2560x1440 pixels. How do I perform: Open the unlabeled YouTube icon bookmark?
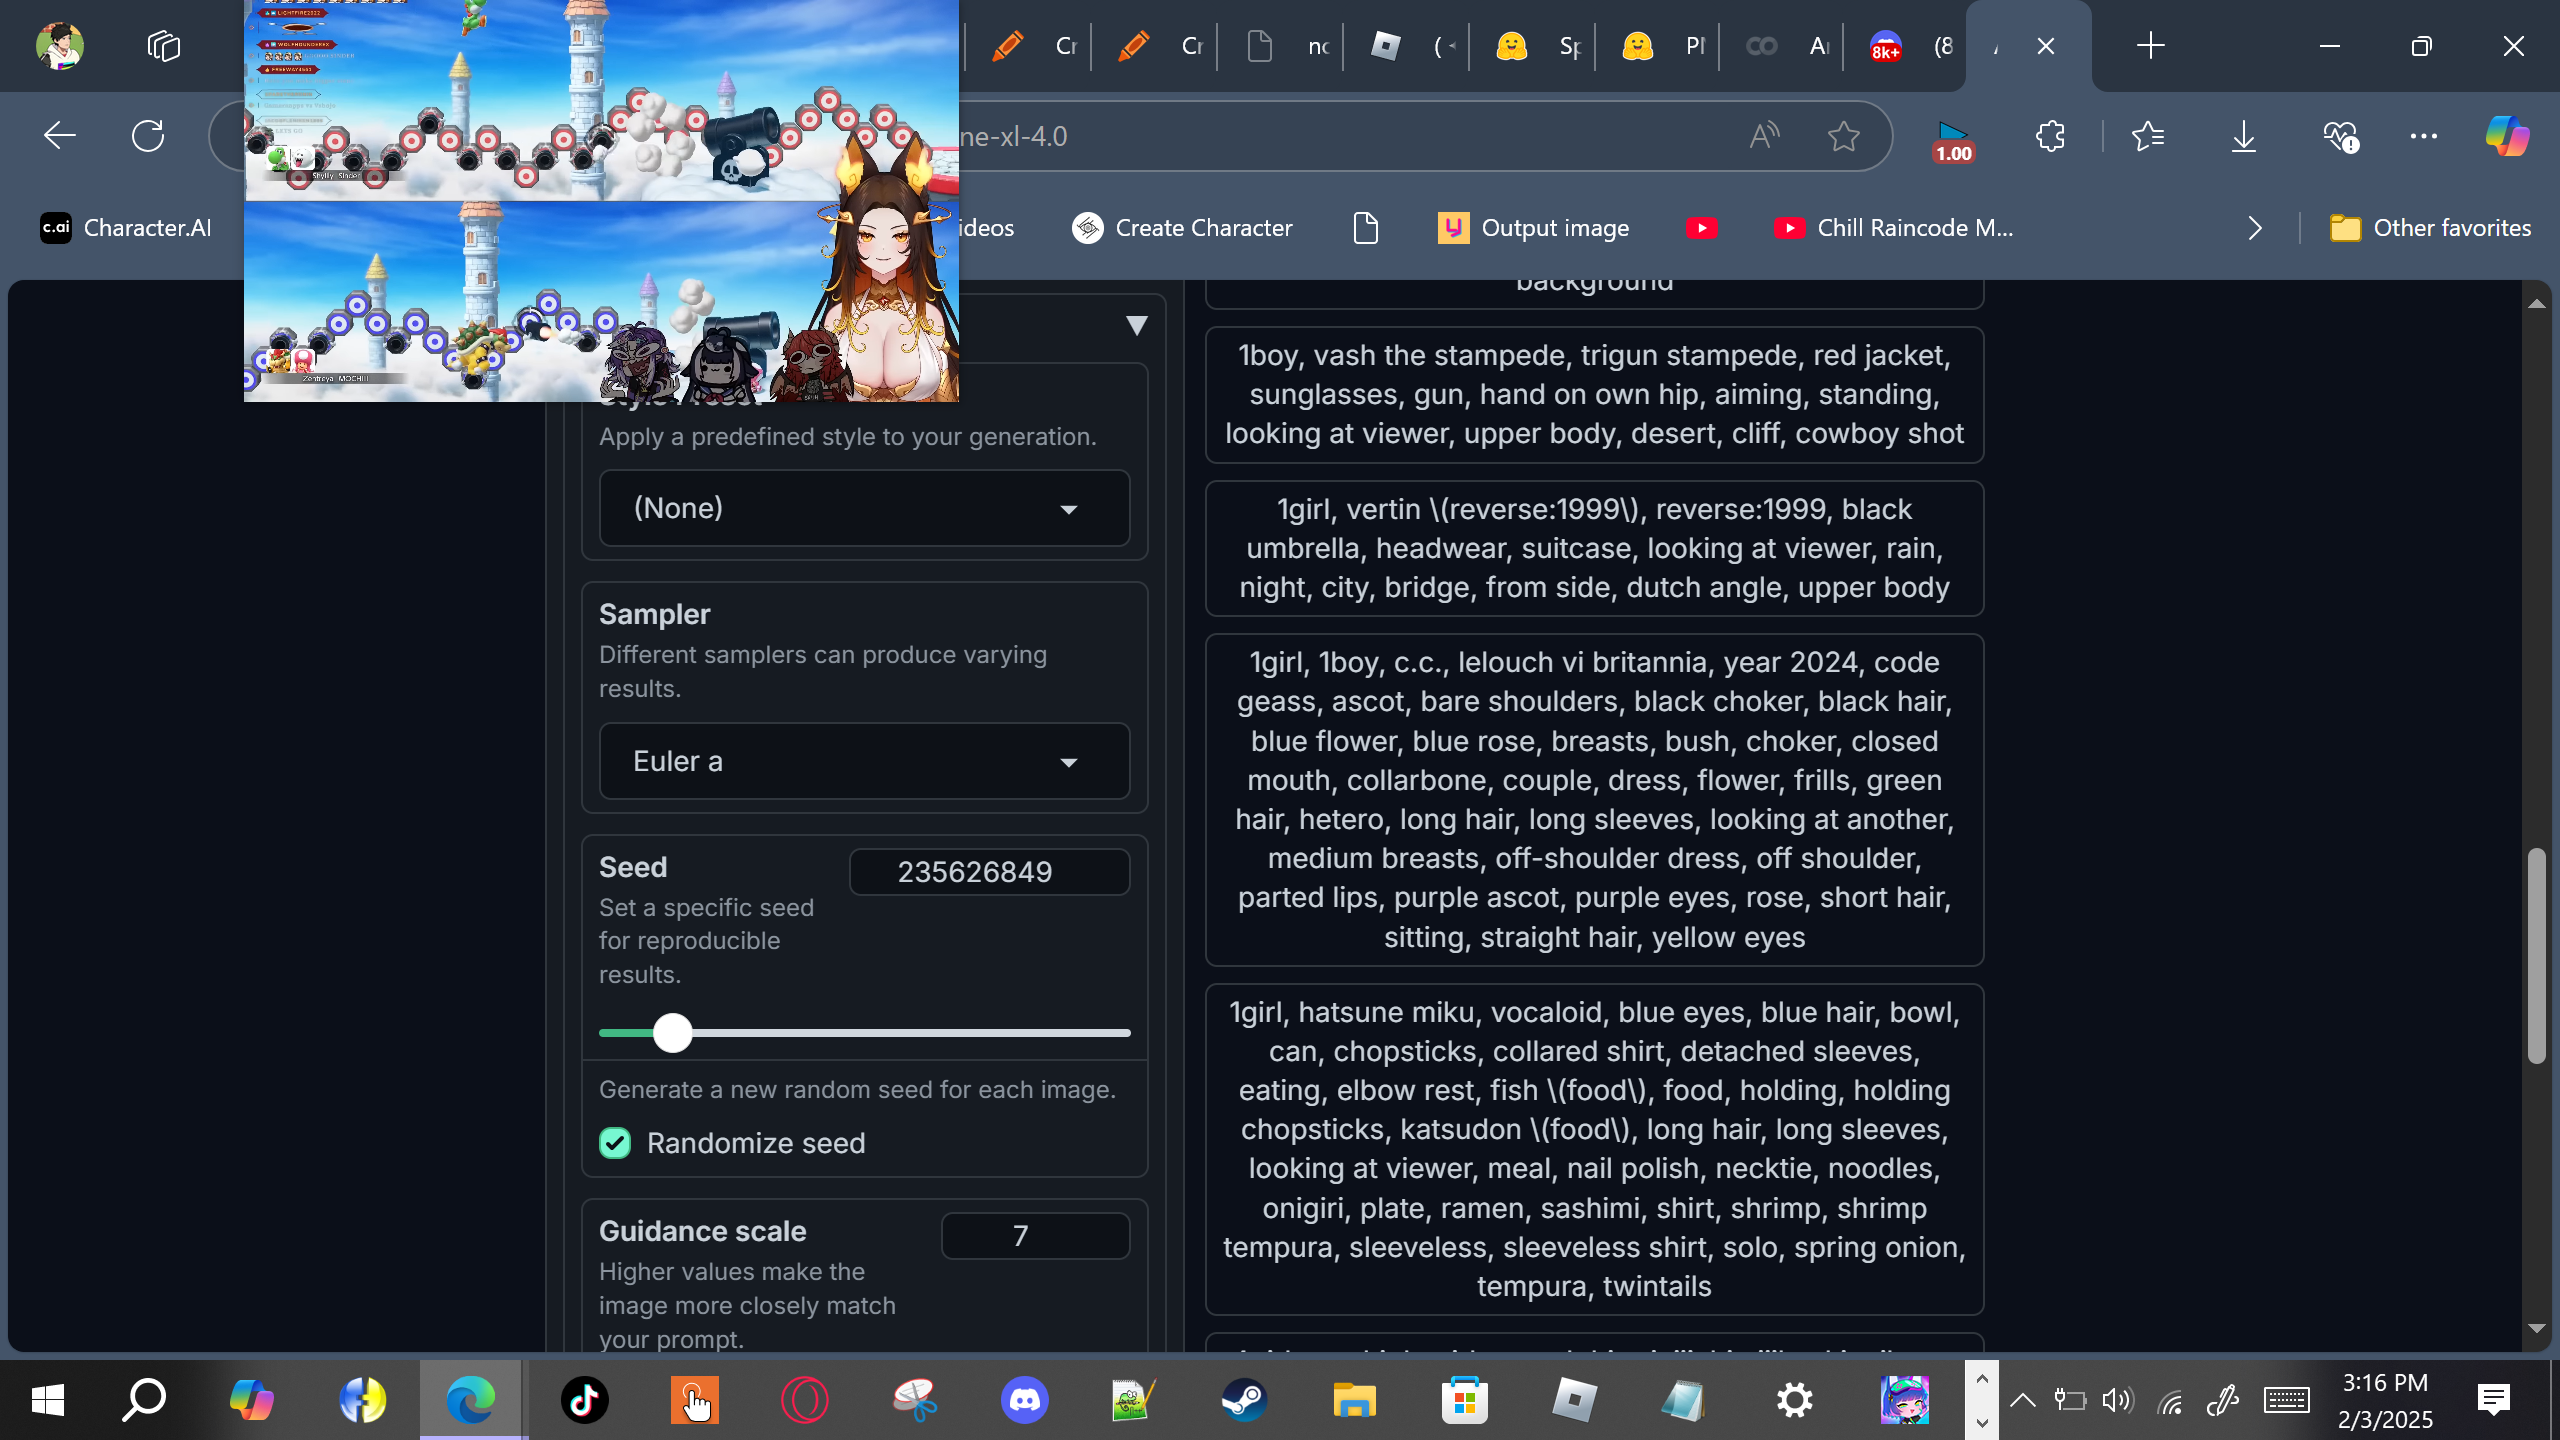[1701, 228]
